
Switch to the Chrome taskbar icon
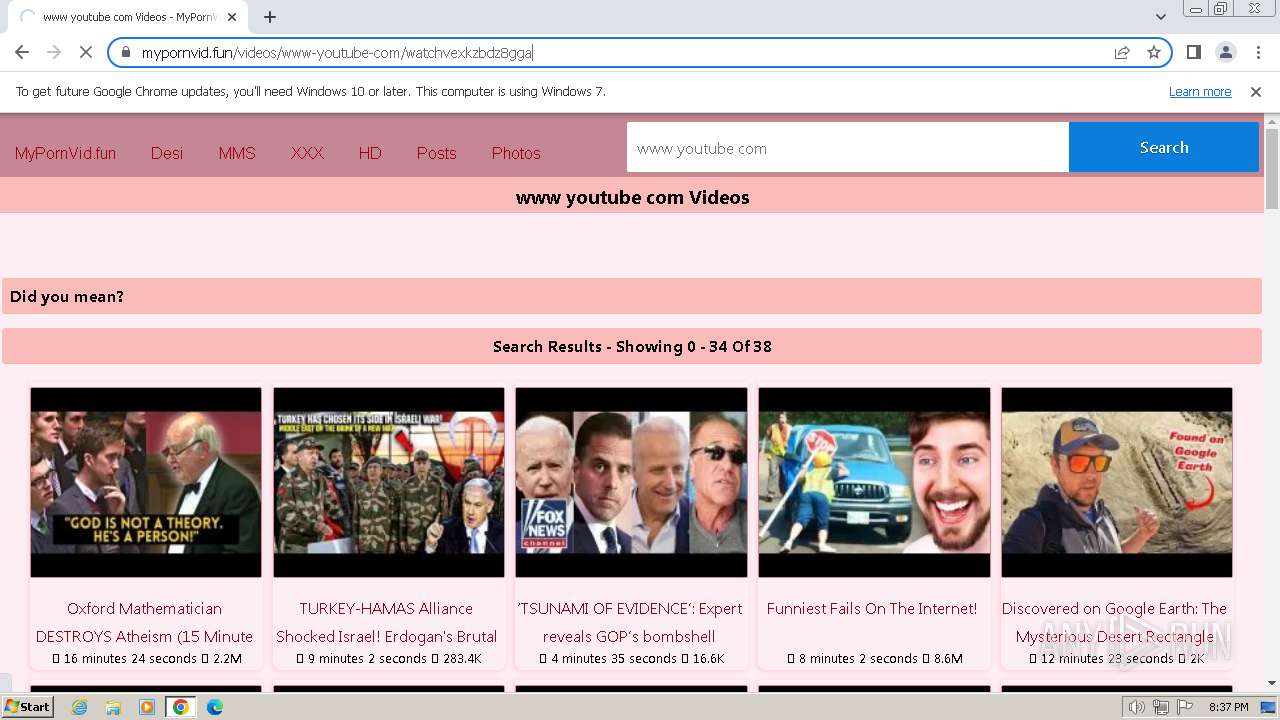tap(180, 707)
